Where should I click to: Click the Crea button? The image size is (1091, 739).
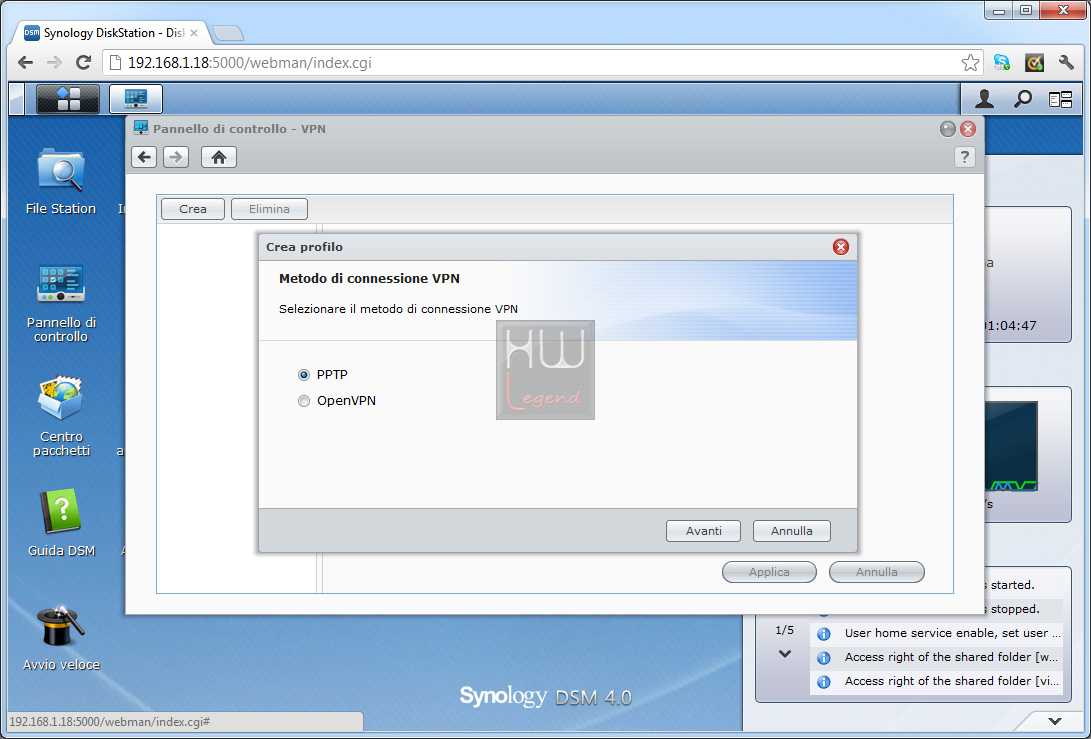click(193, 209)
